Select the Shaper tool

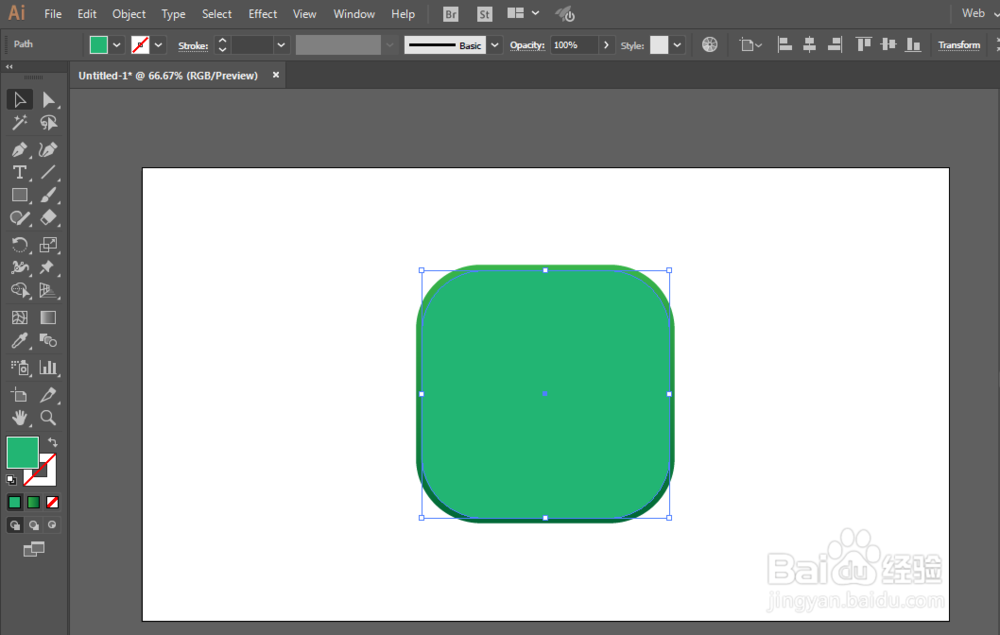20,218
